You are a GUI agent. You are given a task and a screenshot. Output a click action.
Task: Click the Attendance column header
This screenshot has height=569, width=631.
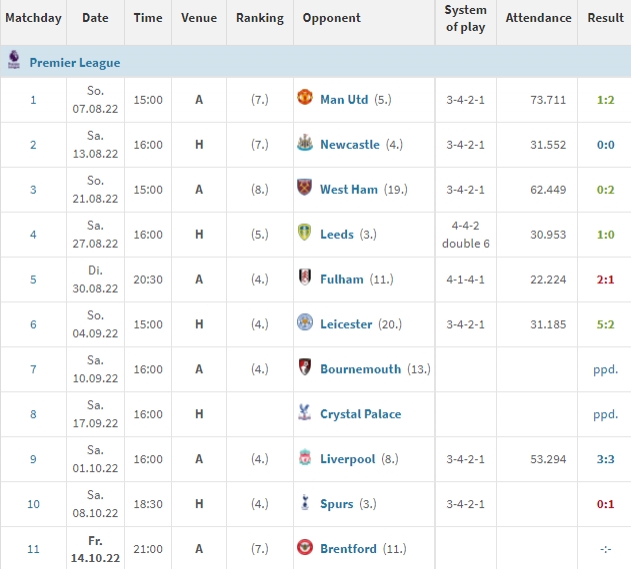point(538,18)
